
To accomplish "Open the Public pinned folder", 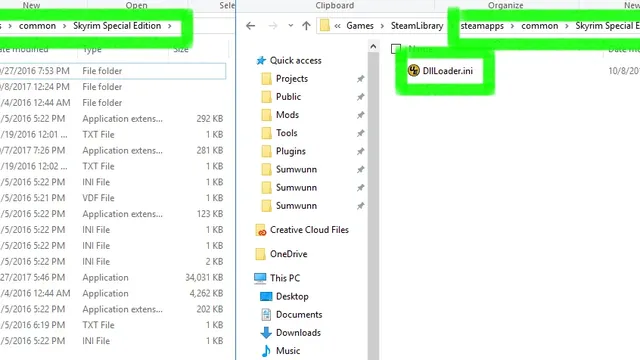I will coord(288,97).
